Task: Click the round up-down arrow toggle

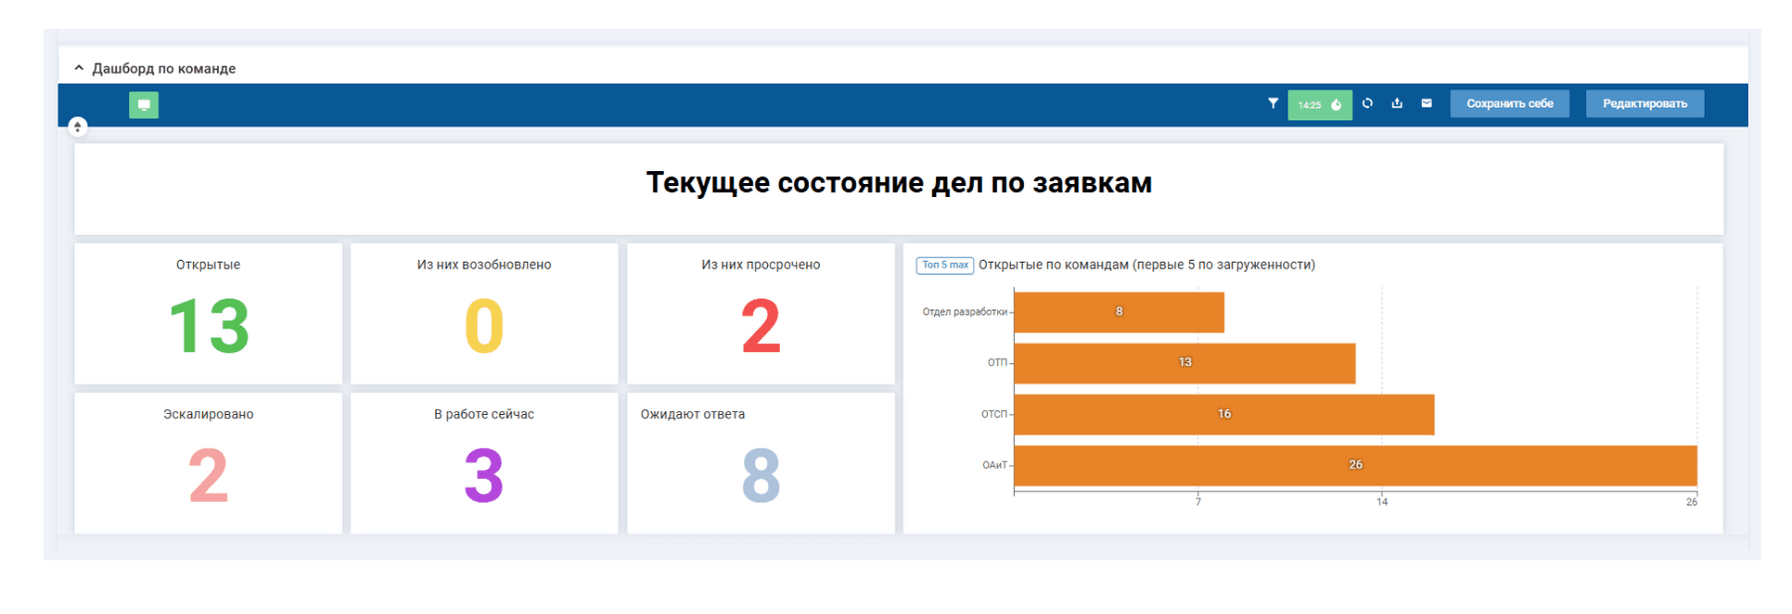Action: click(78, 127)
